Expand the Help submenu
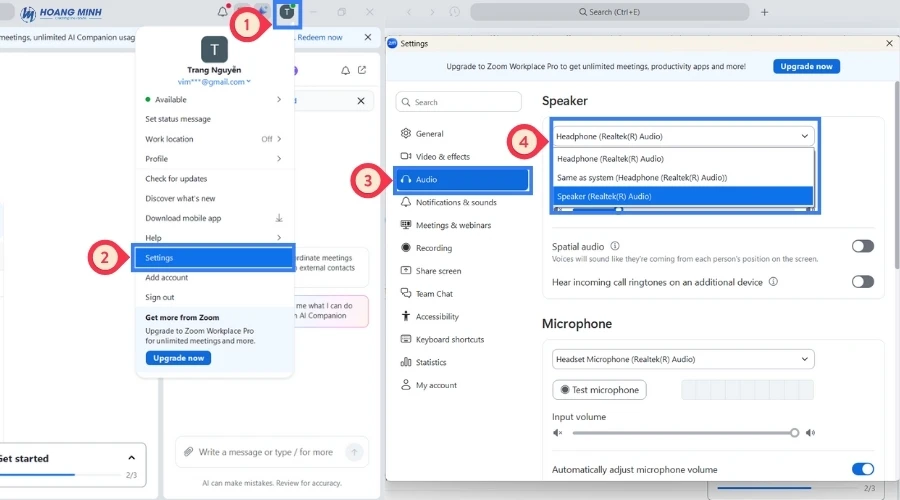 (x=279, y=238)
